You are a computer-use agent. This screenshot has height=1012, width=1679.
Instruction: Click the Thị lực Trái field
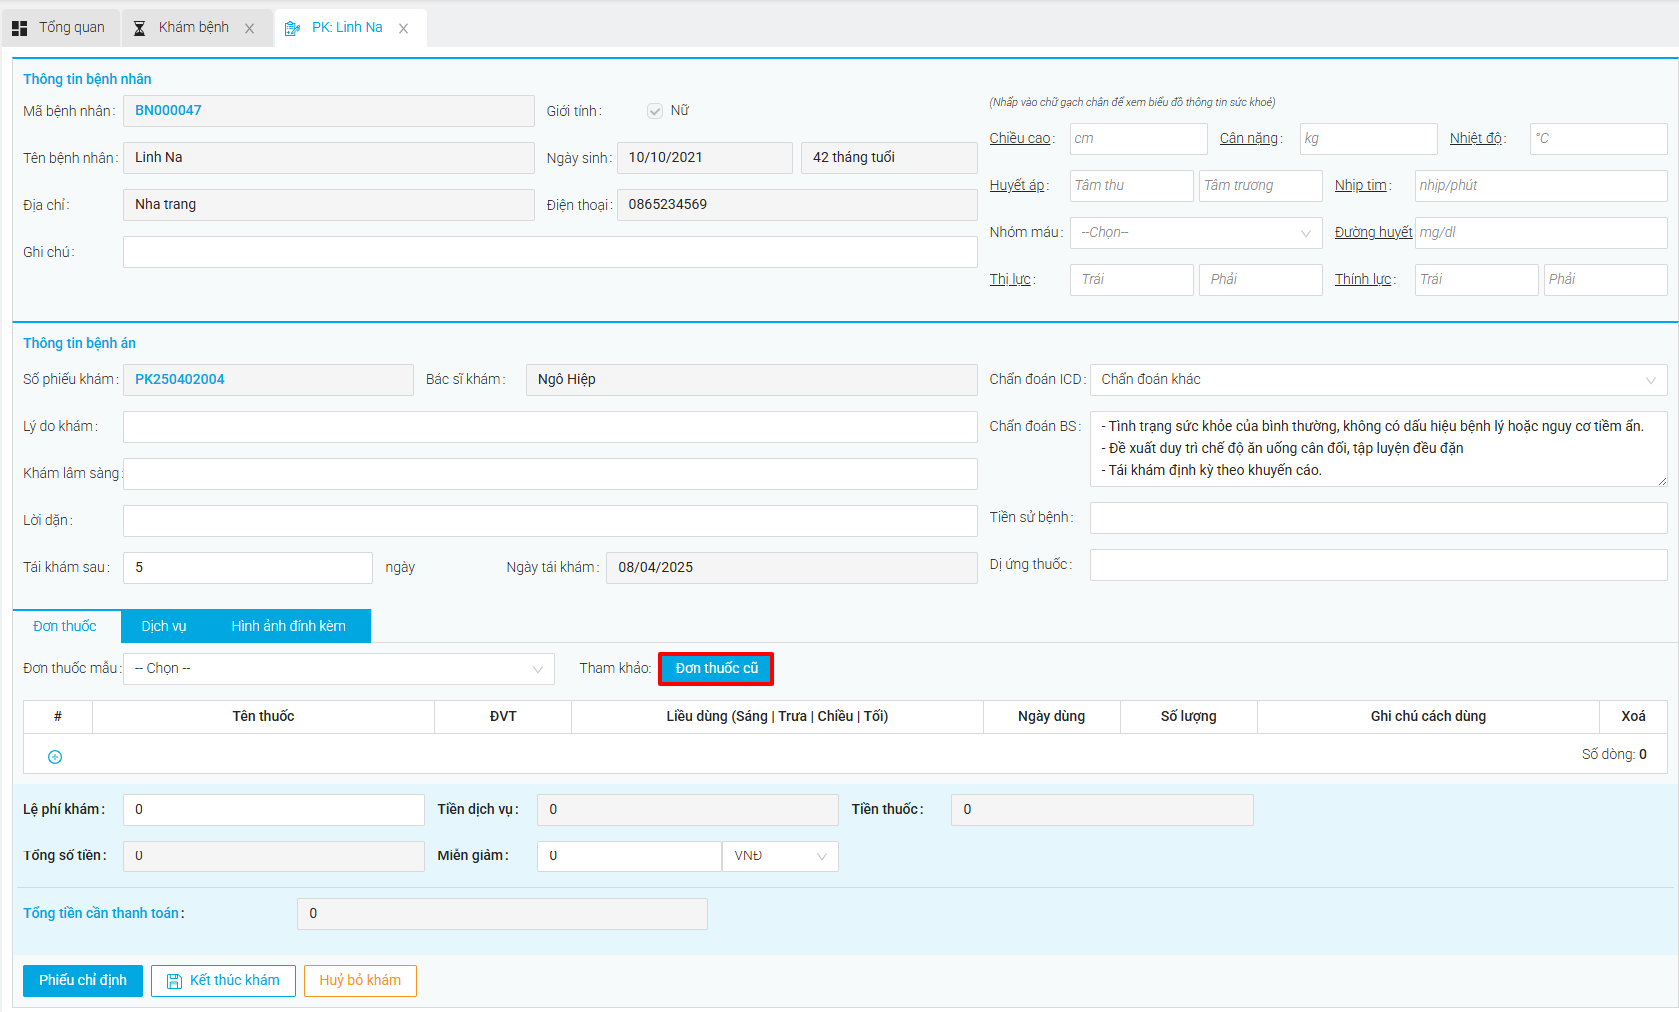pyautogui.click(x=1131, y=280)
